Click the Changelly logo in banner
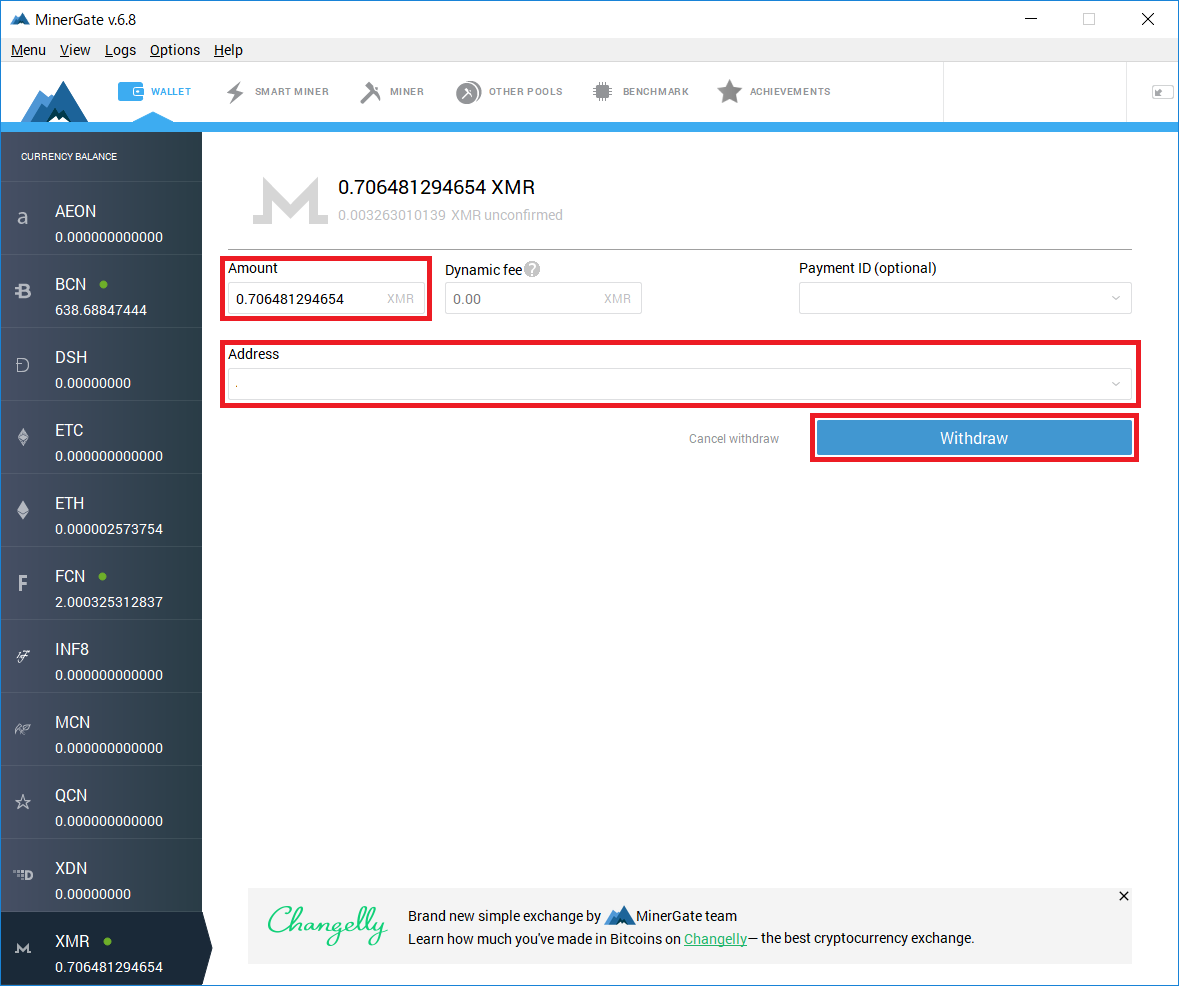1179x986 pixels. [327, 924]
